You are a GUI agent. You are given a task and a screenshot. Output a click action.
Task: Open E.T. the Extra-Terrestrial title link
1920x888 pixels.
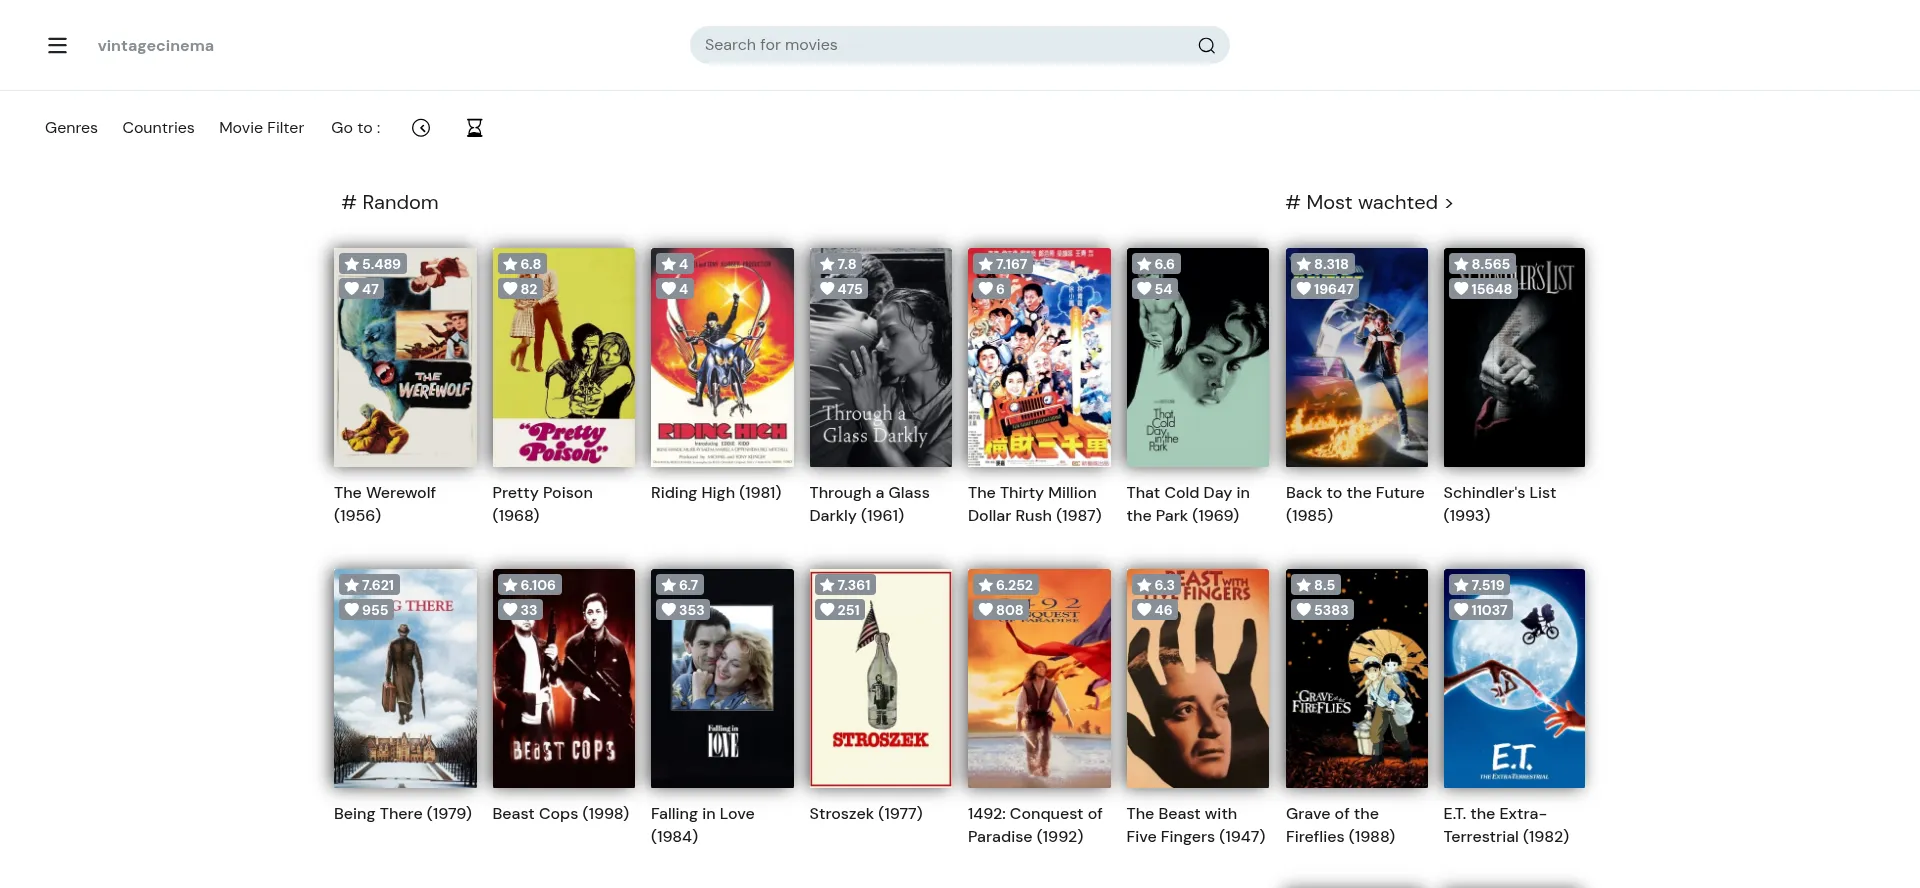coord(1506,825)
